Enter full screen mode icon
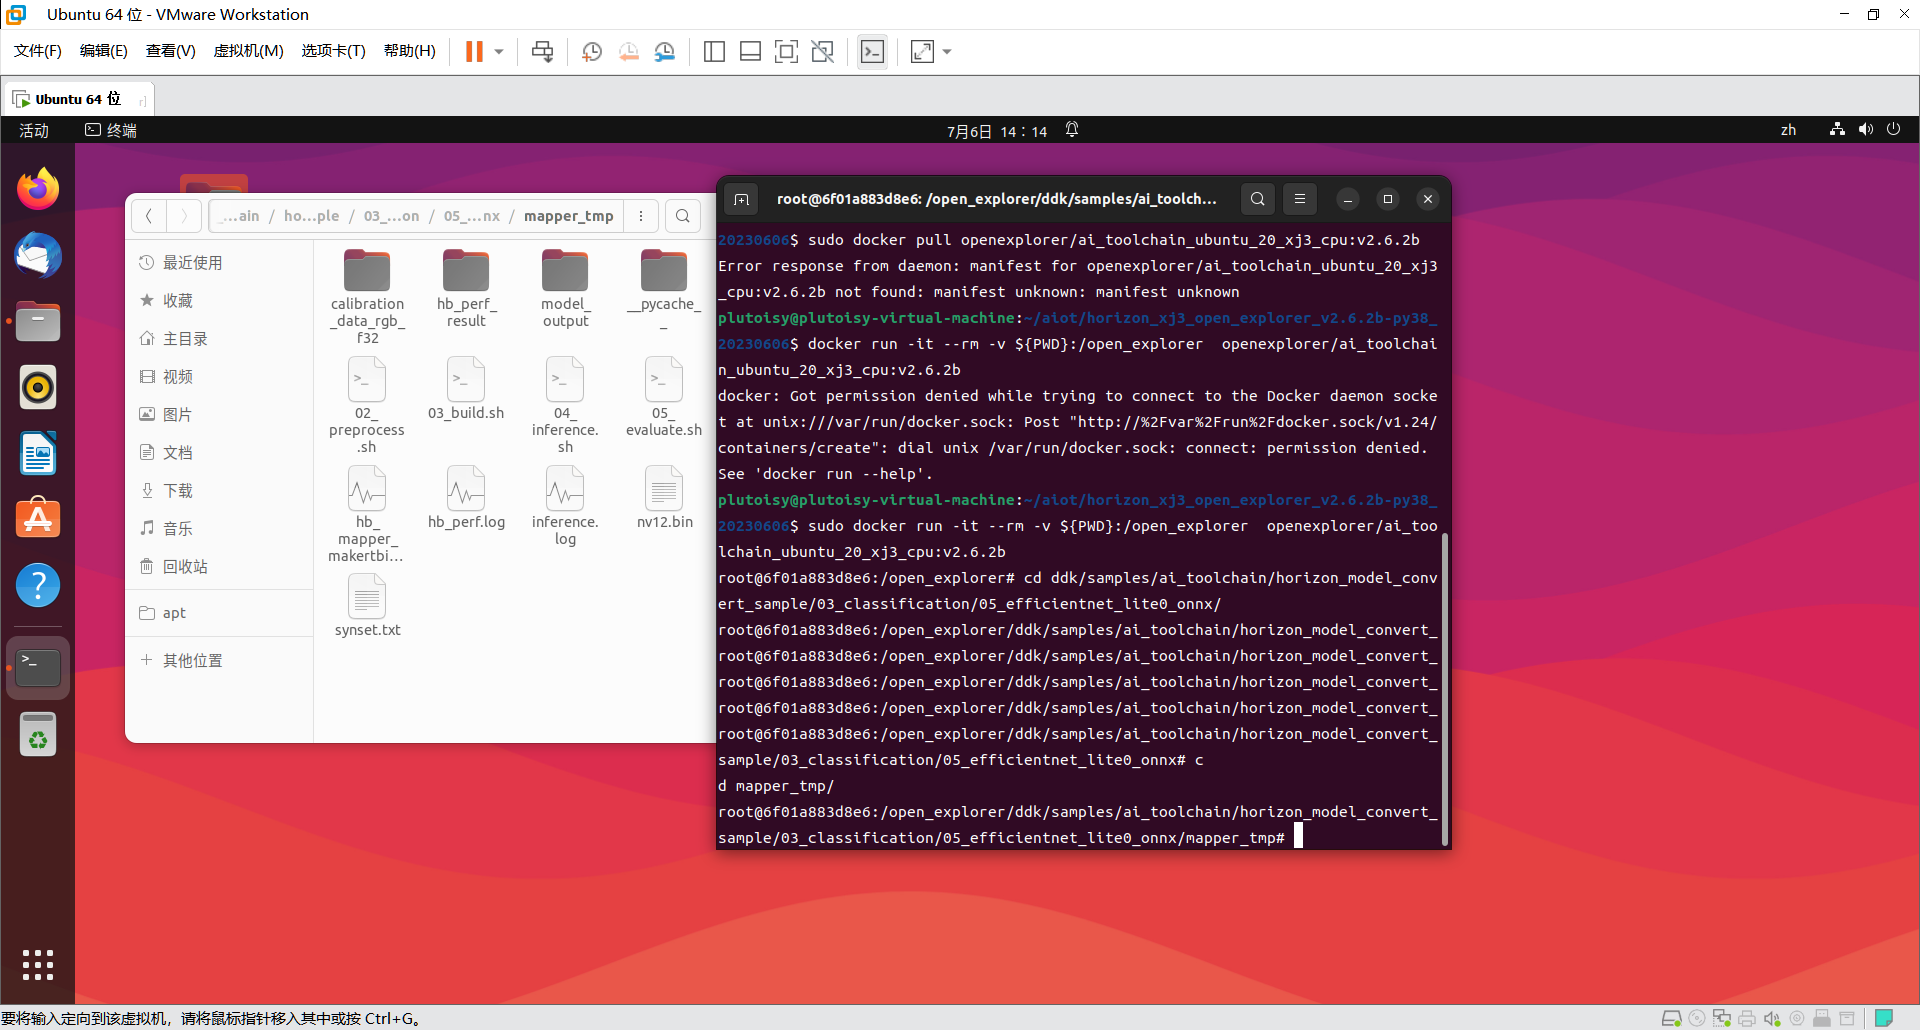Viewport: 1920px width, 1030px height. (x=787, y=51)
